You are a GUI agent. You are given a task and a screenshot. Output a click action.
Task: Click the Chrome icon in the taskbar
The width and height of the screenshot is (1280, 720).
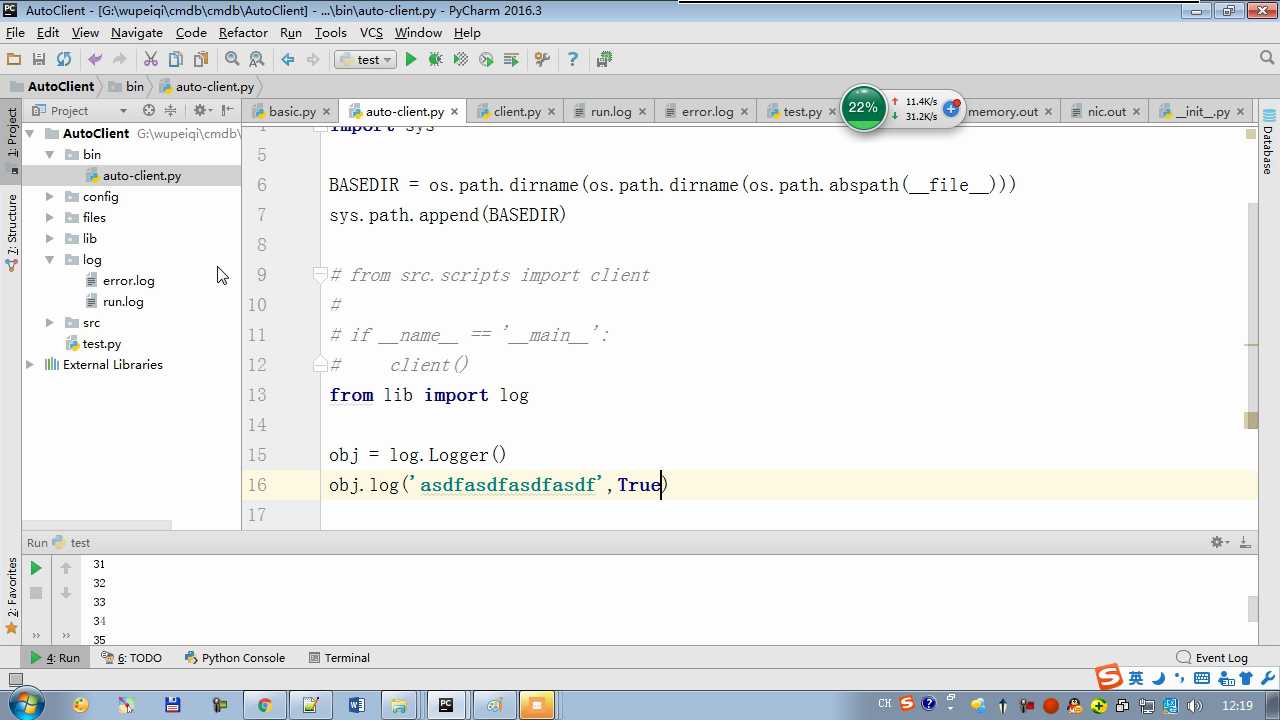pos(264,705)
